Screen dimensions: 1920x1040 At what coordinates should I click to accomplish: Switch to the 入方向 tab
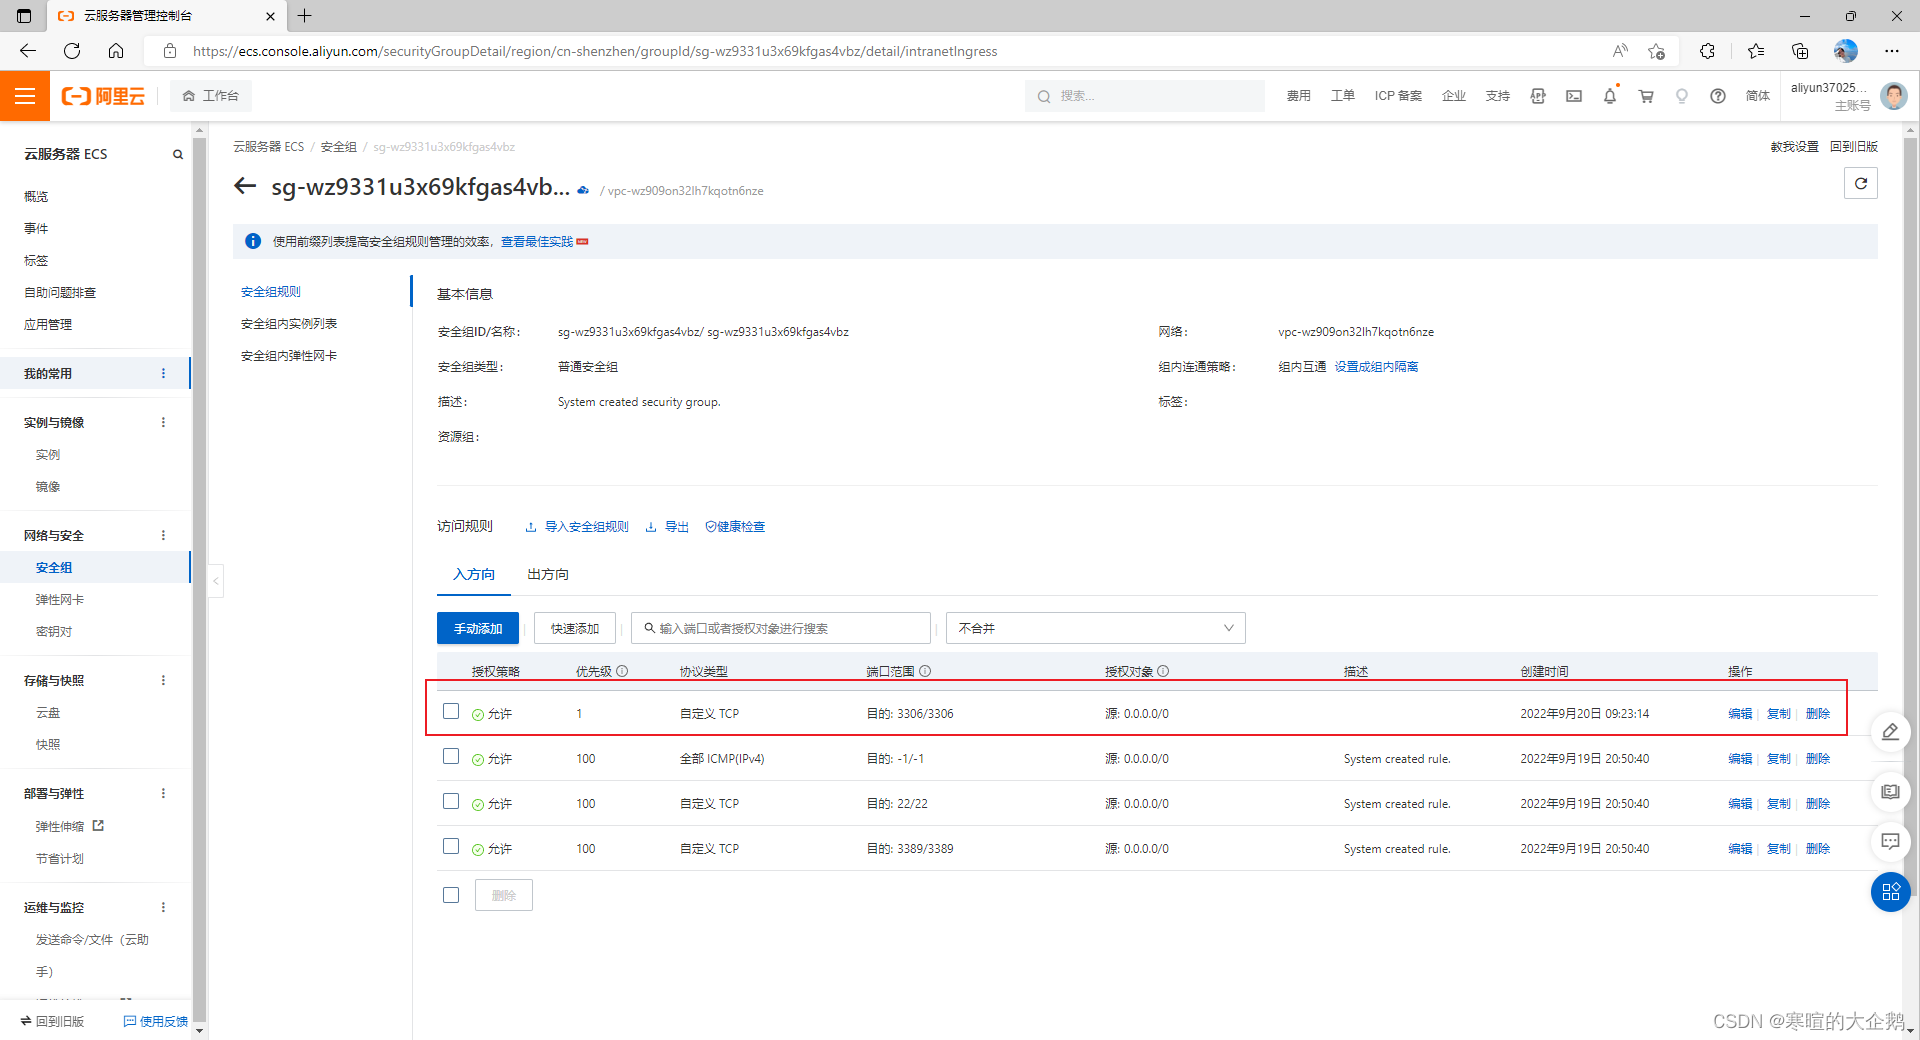[474, 574]
